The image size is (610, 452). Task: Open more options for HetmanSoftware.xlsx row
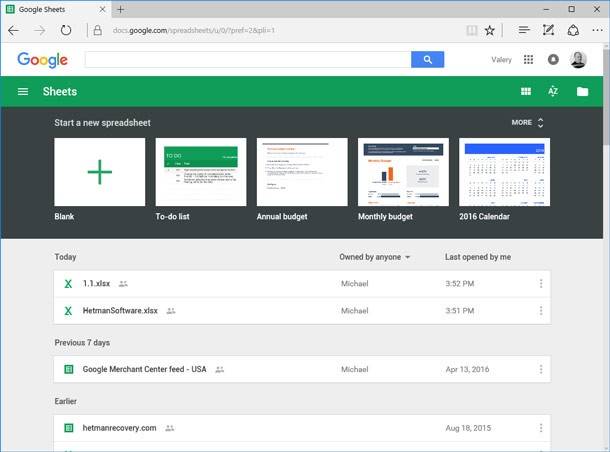click(x=541, y=311)
